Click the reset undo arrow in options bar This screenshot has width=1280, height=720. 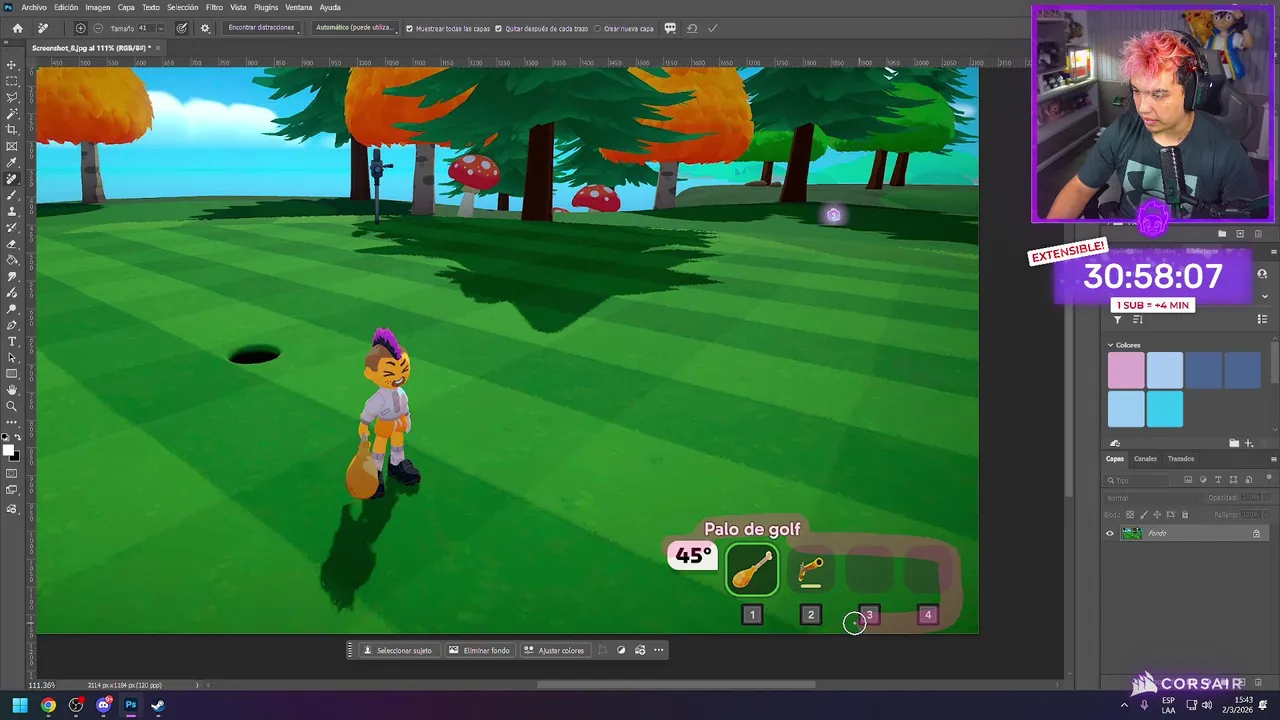click(x=692, y=28)
